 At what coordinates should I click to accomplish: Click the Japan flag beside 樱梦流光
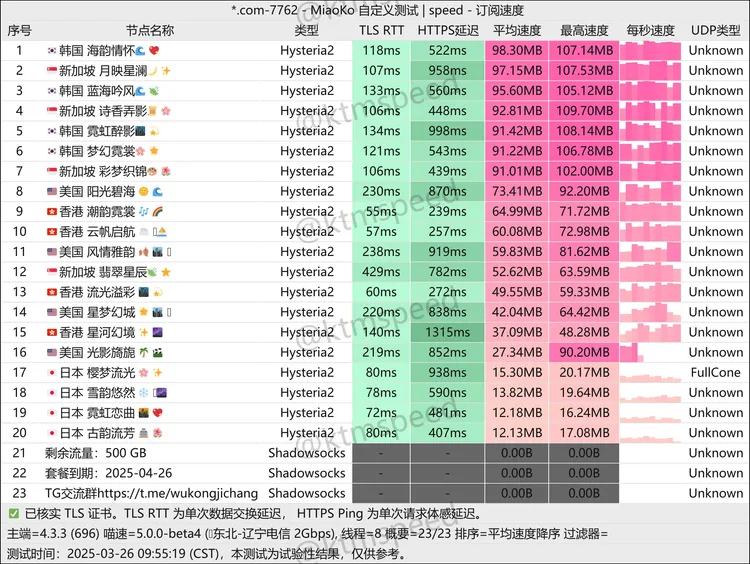click(51, 372)
